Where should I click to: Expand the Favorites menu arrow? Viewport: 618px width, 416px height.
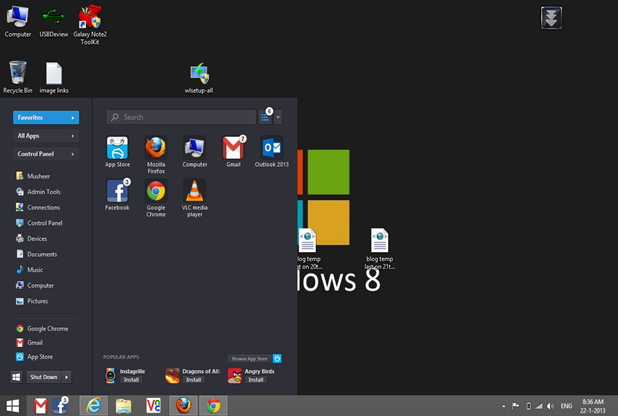[73, 117]
